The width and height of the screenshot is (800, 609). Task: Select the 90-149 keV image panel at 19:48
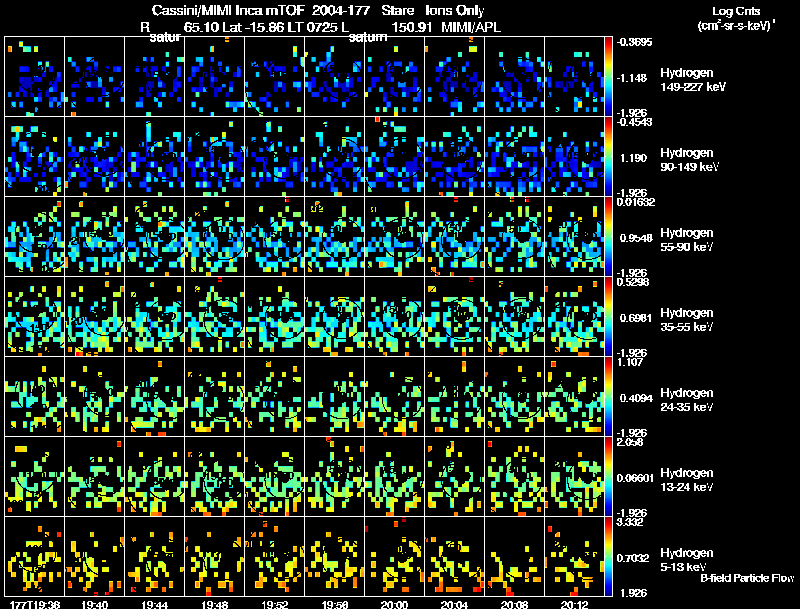pos(214,157)
